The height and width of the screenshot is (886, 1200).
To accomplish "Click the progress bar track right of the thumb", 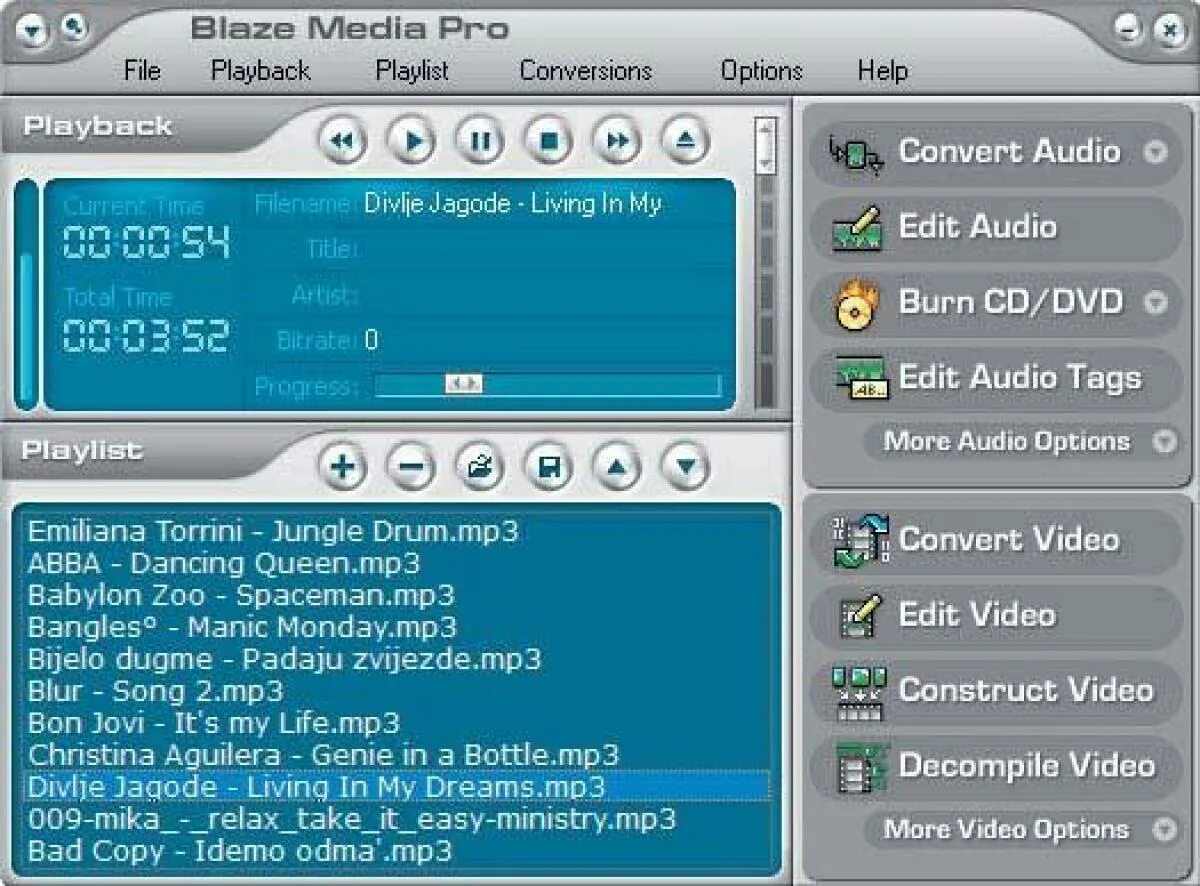I will (x=600, y=385).
